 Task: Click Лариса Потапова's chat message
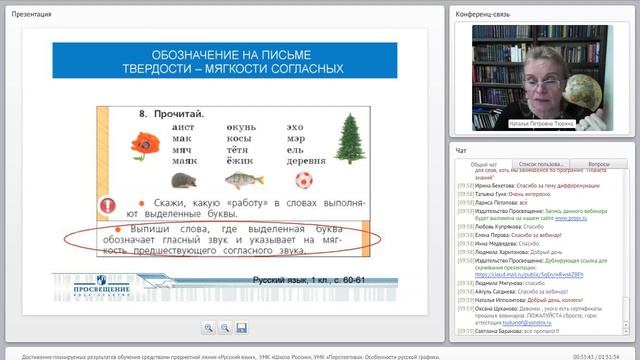coord(493,202)
